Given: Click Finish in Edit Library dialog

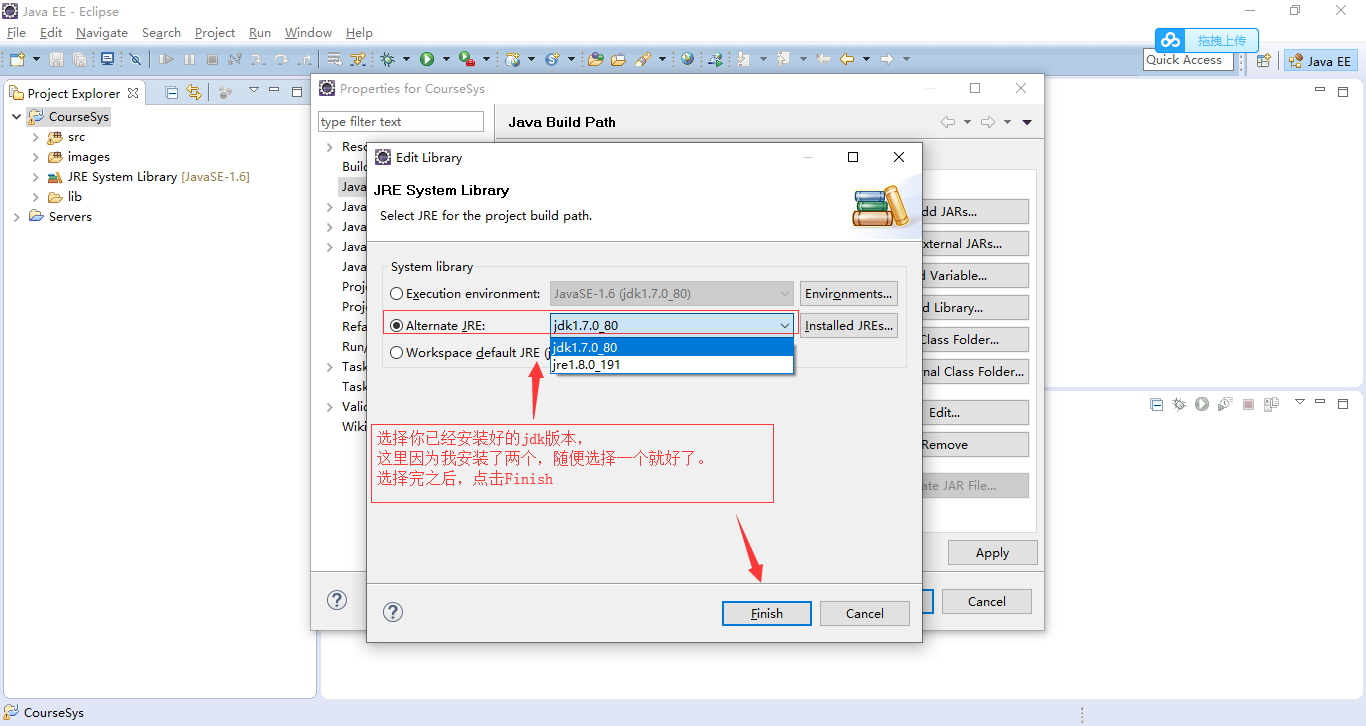Looking at the screenshot, I should point(767,613).
